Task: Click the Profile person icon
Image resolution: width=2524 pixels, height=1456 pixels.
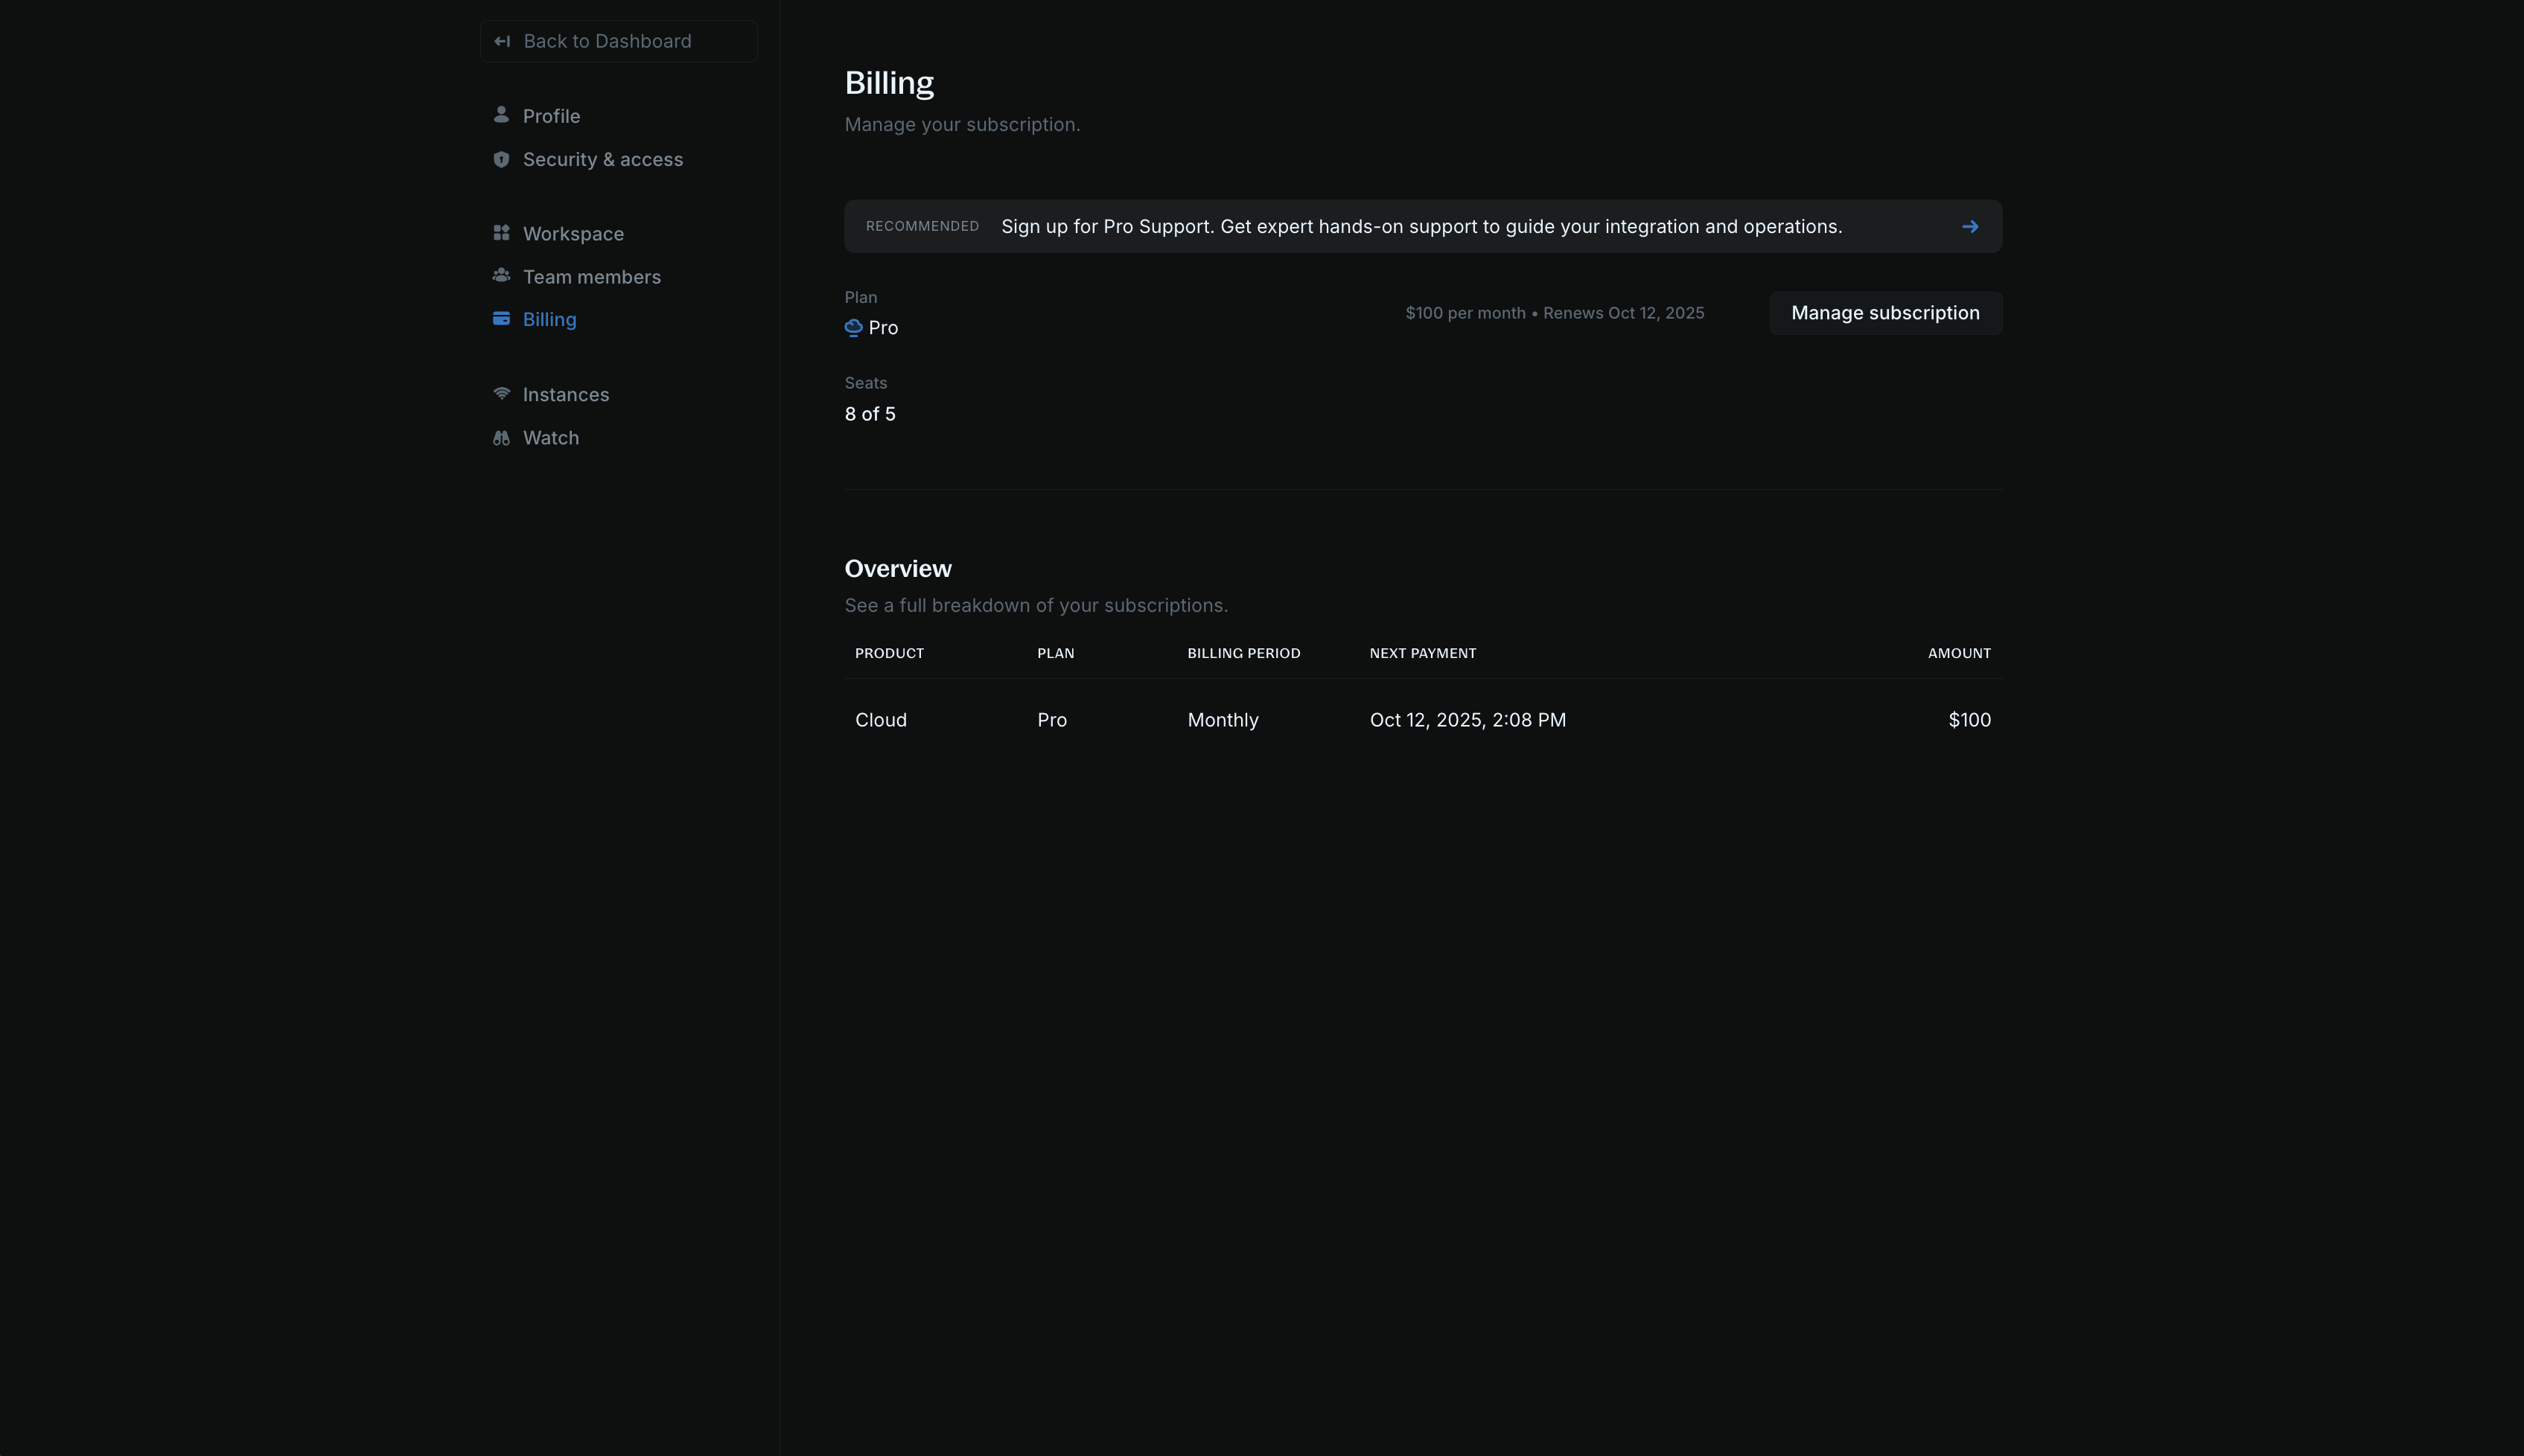Action: point(501,115)
